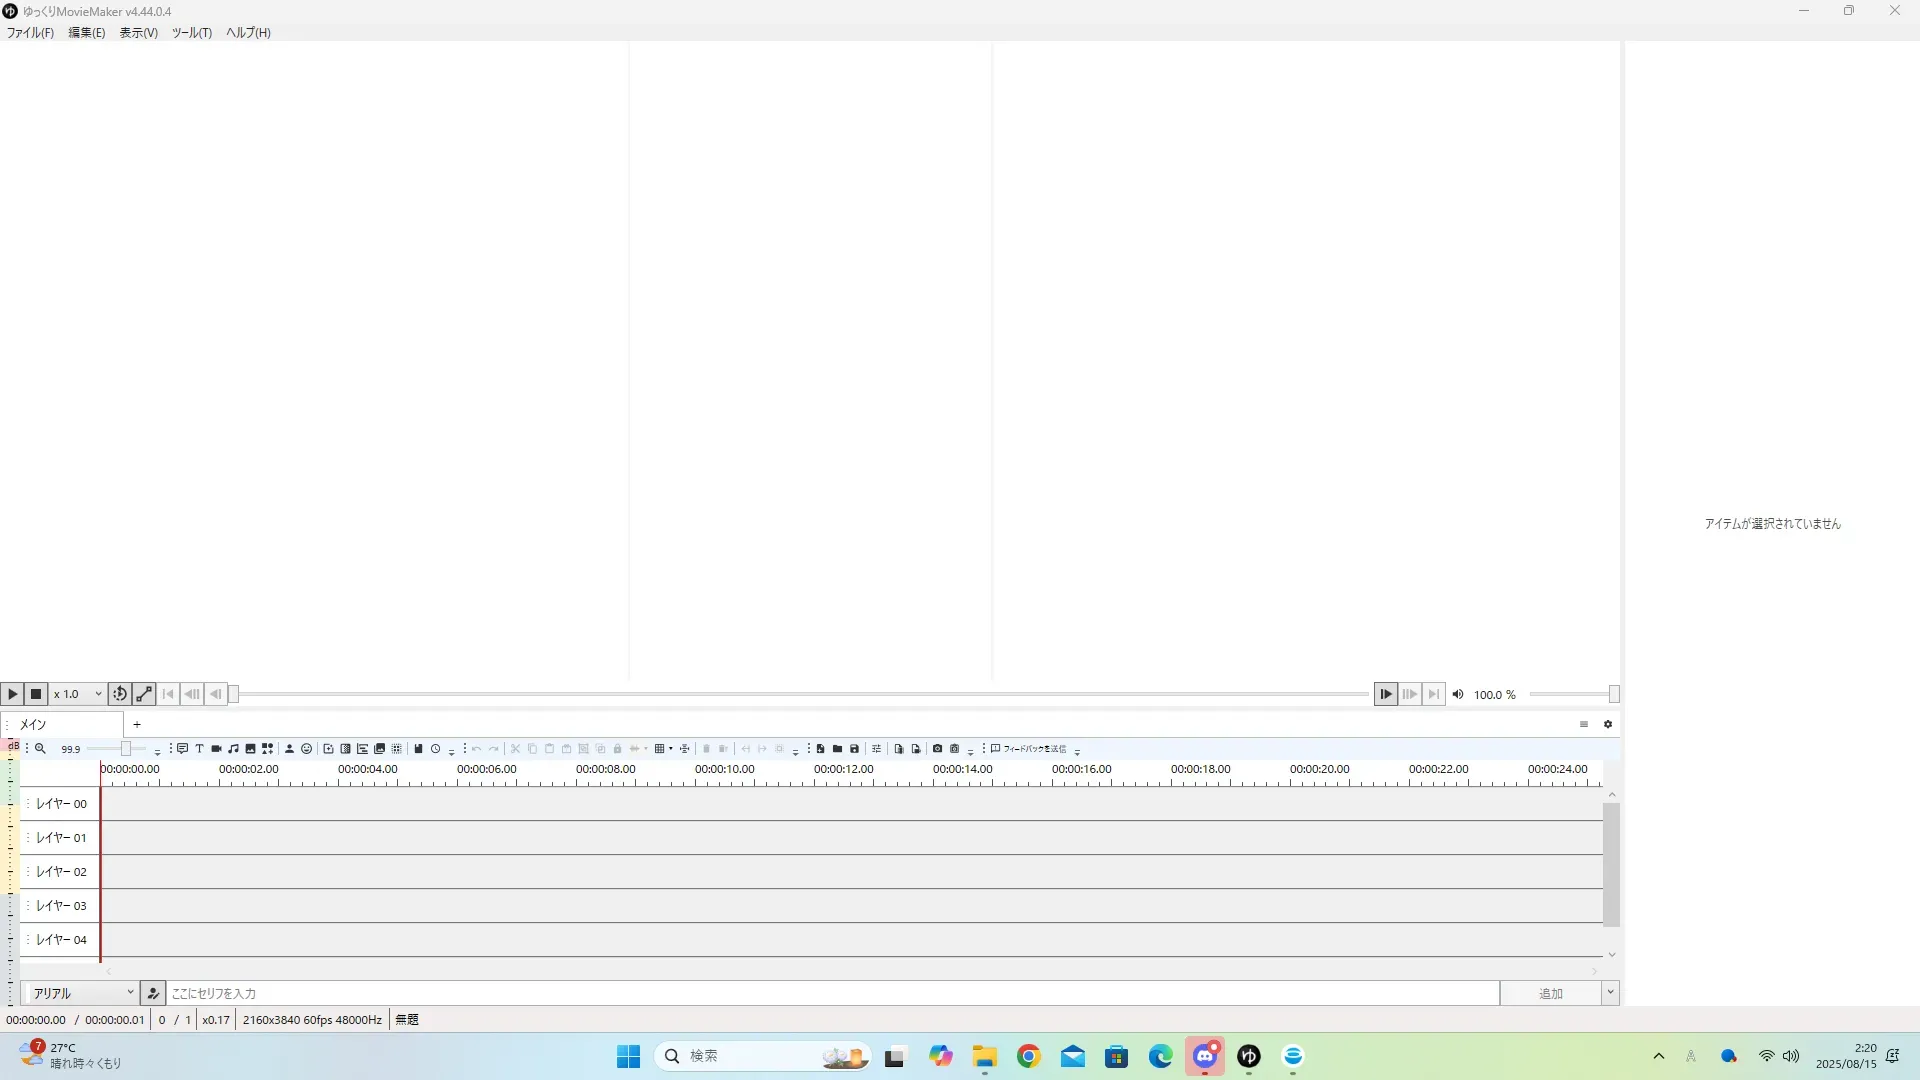Add a voice item from the toolbar

tap(182, 748)
